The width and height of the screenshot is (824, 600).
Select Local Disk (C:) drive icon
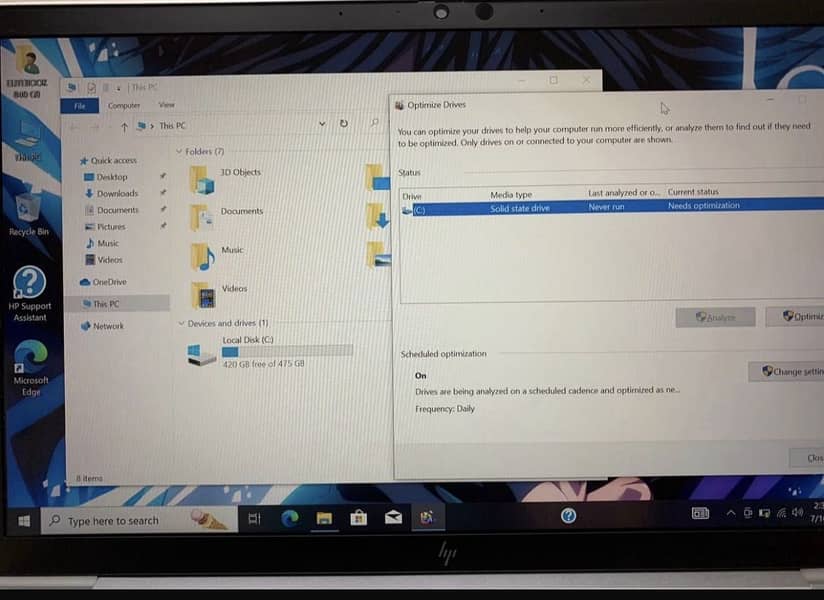click(x=202, y=354)
